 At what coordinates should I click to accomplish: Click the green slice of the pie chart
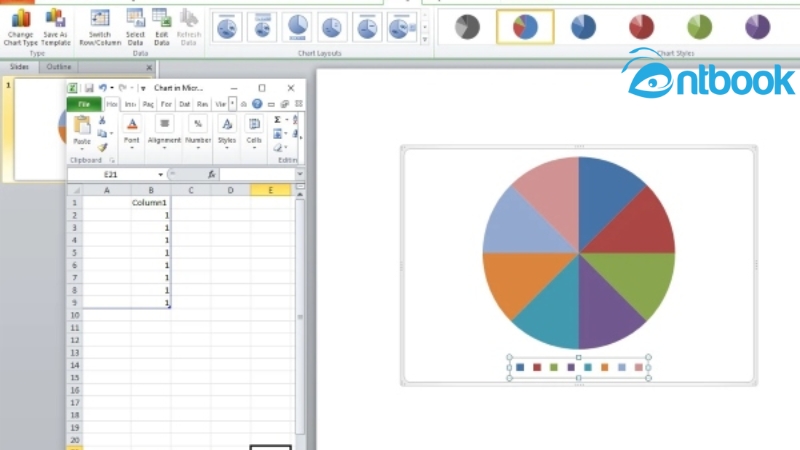tap(640, 278)
